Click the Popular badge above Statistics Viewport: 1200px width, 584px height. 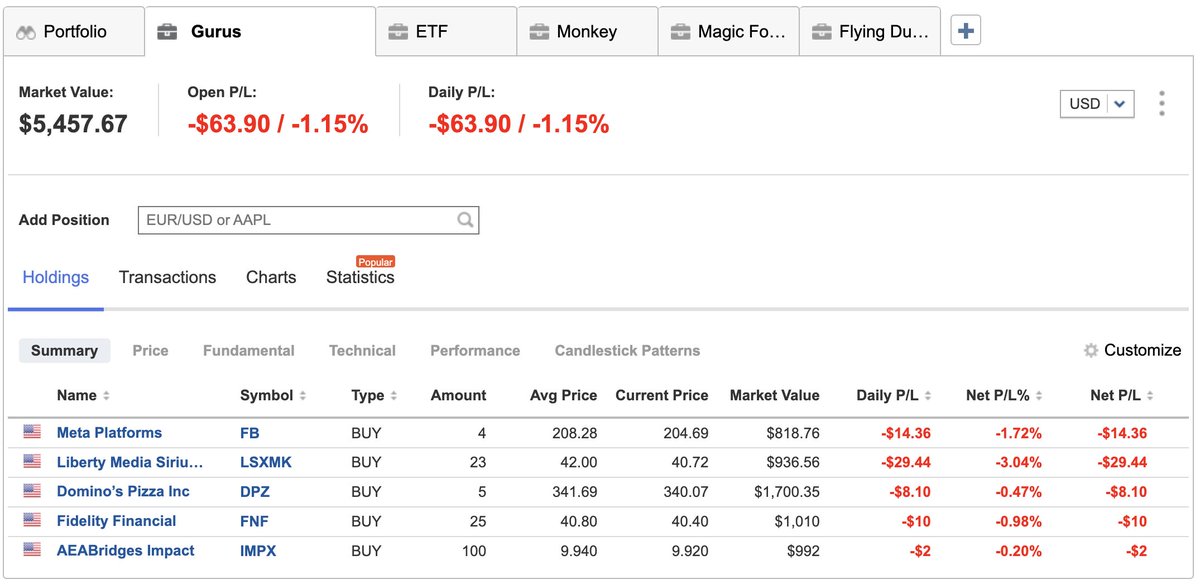375,262
